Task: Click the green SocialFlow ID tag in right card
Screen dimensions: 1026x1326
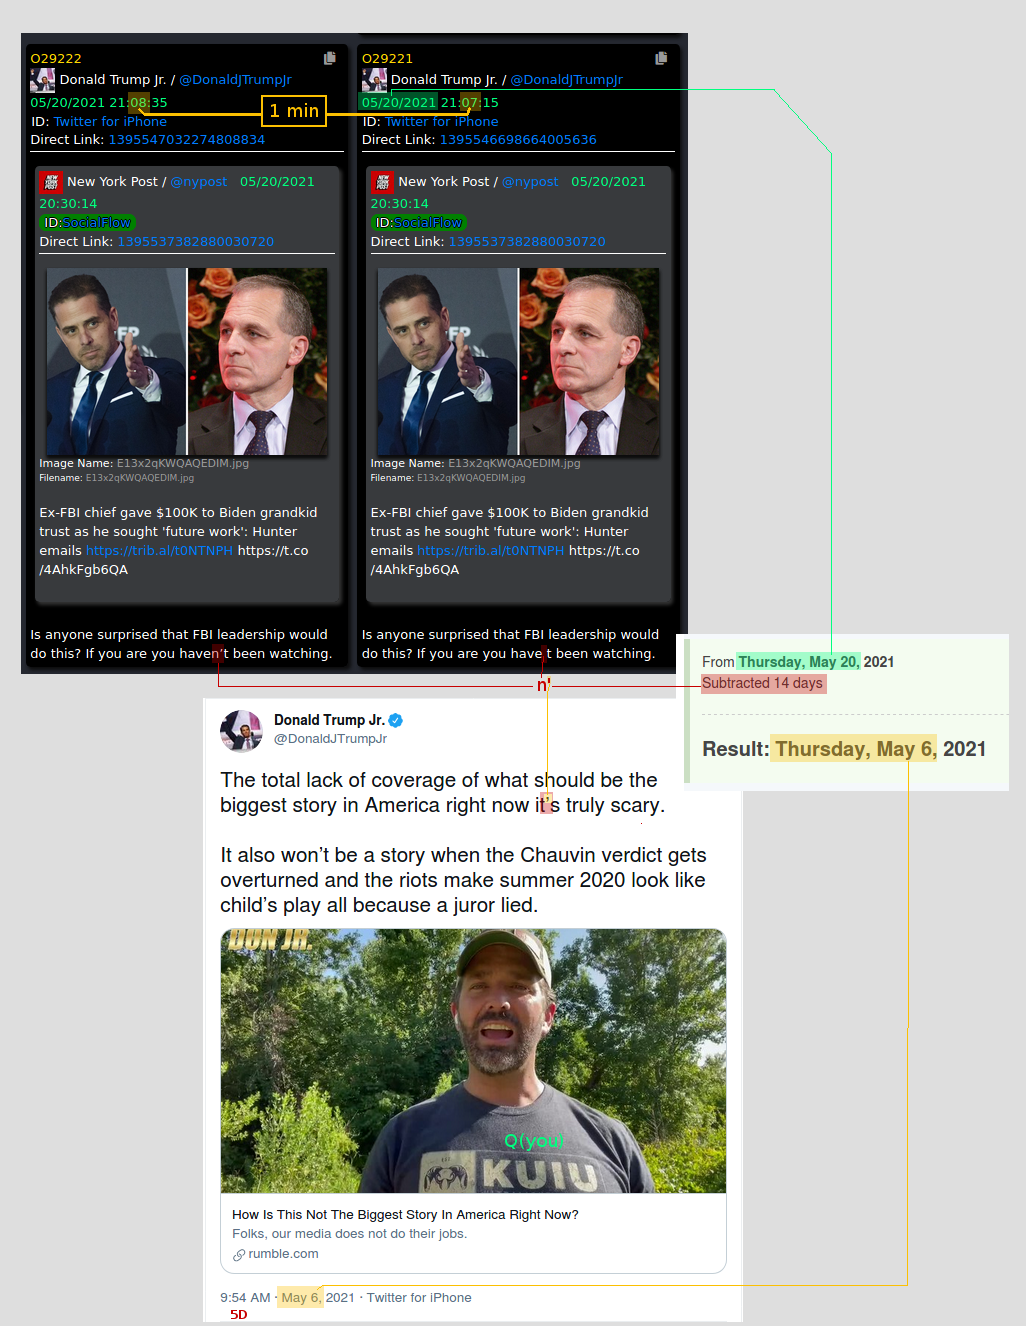Action: [420, 223]
